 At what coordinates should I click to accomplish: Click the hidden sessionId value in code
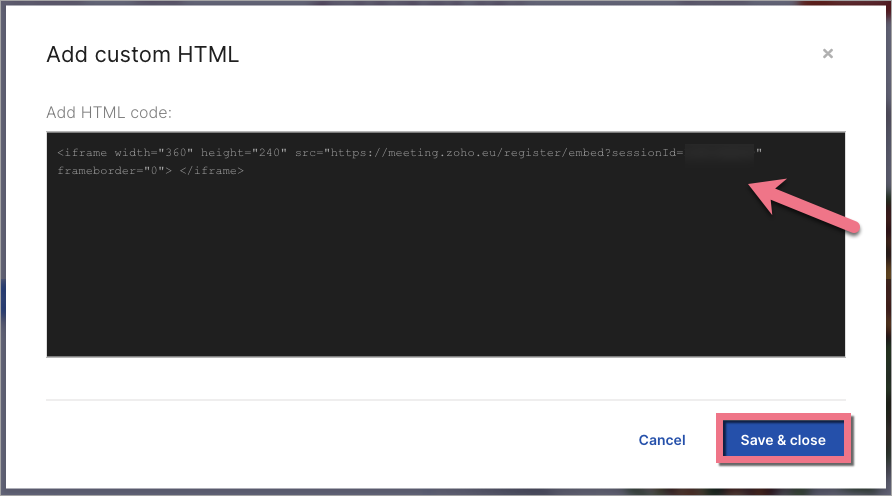click(x=719, y=152)
